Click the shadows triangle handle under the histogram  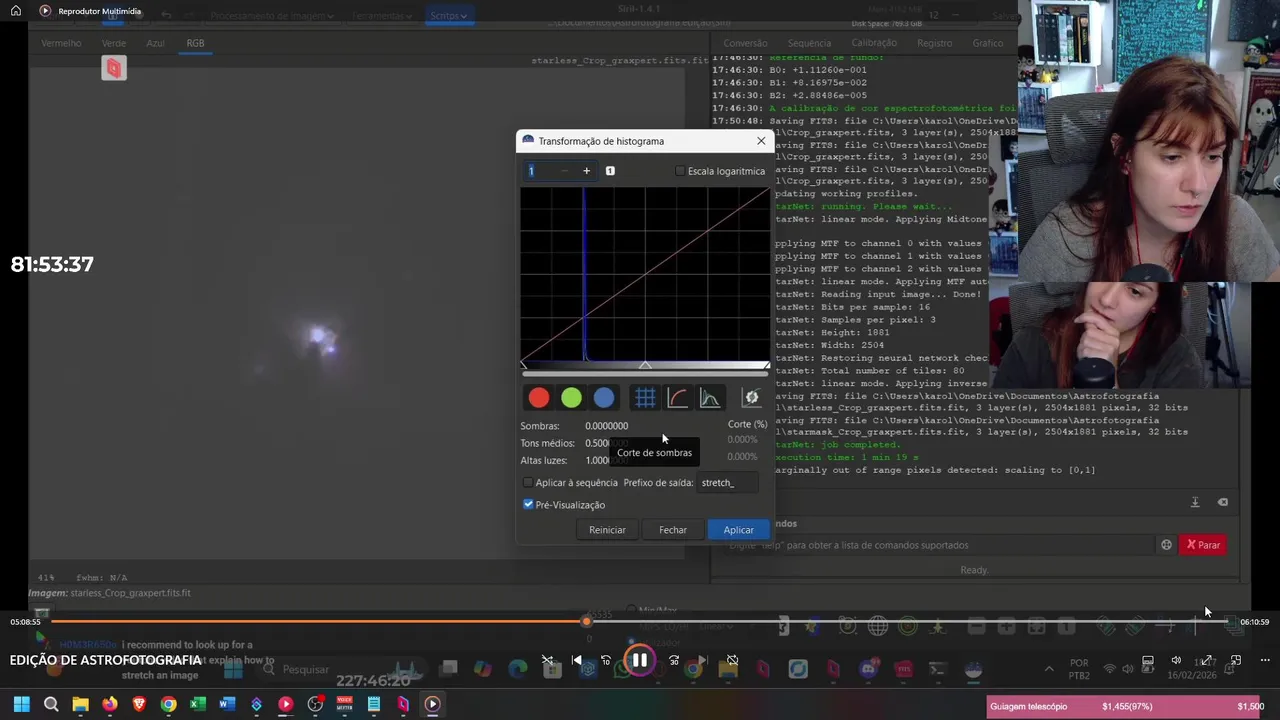523,366
